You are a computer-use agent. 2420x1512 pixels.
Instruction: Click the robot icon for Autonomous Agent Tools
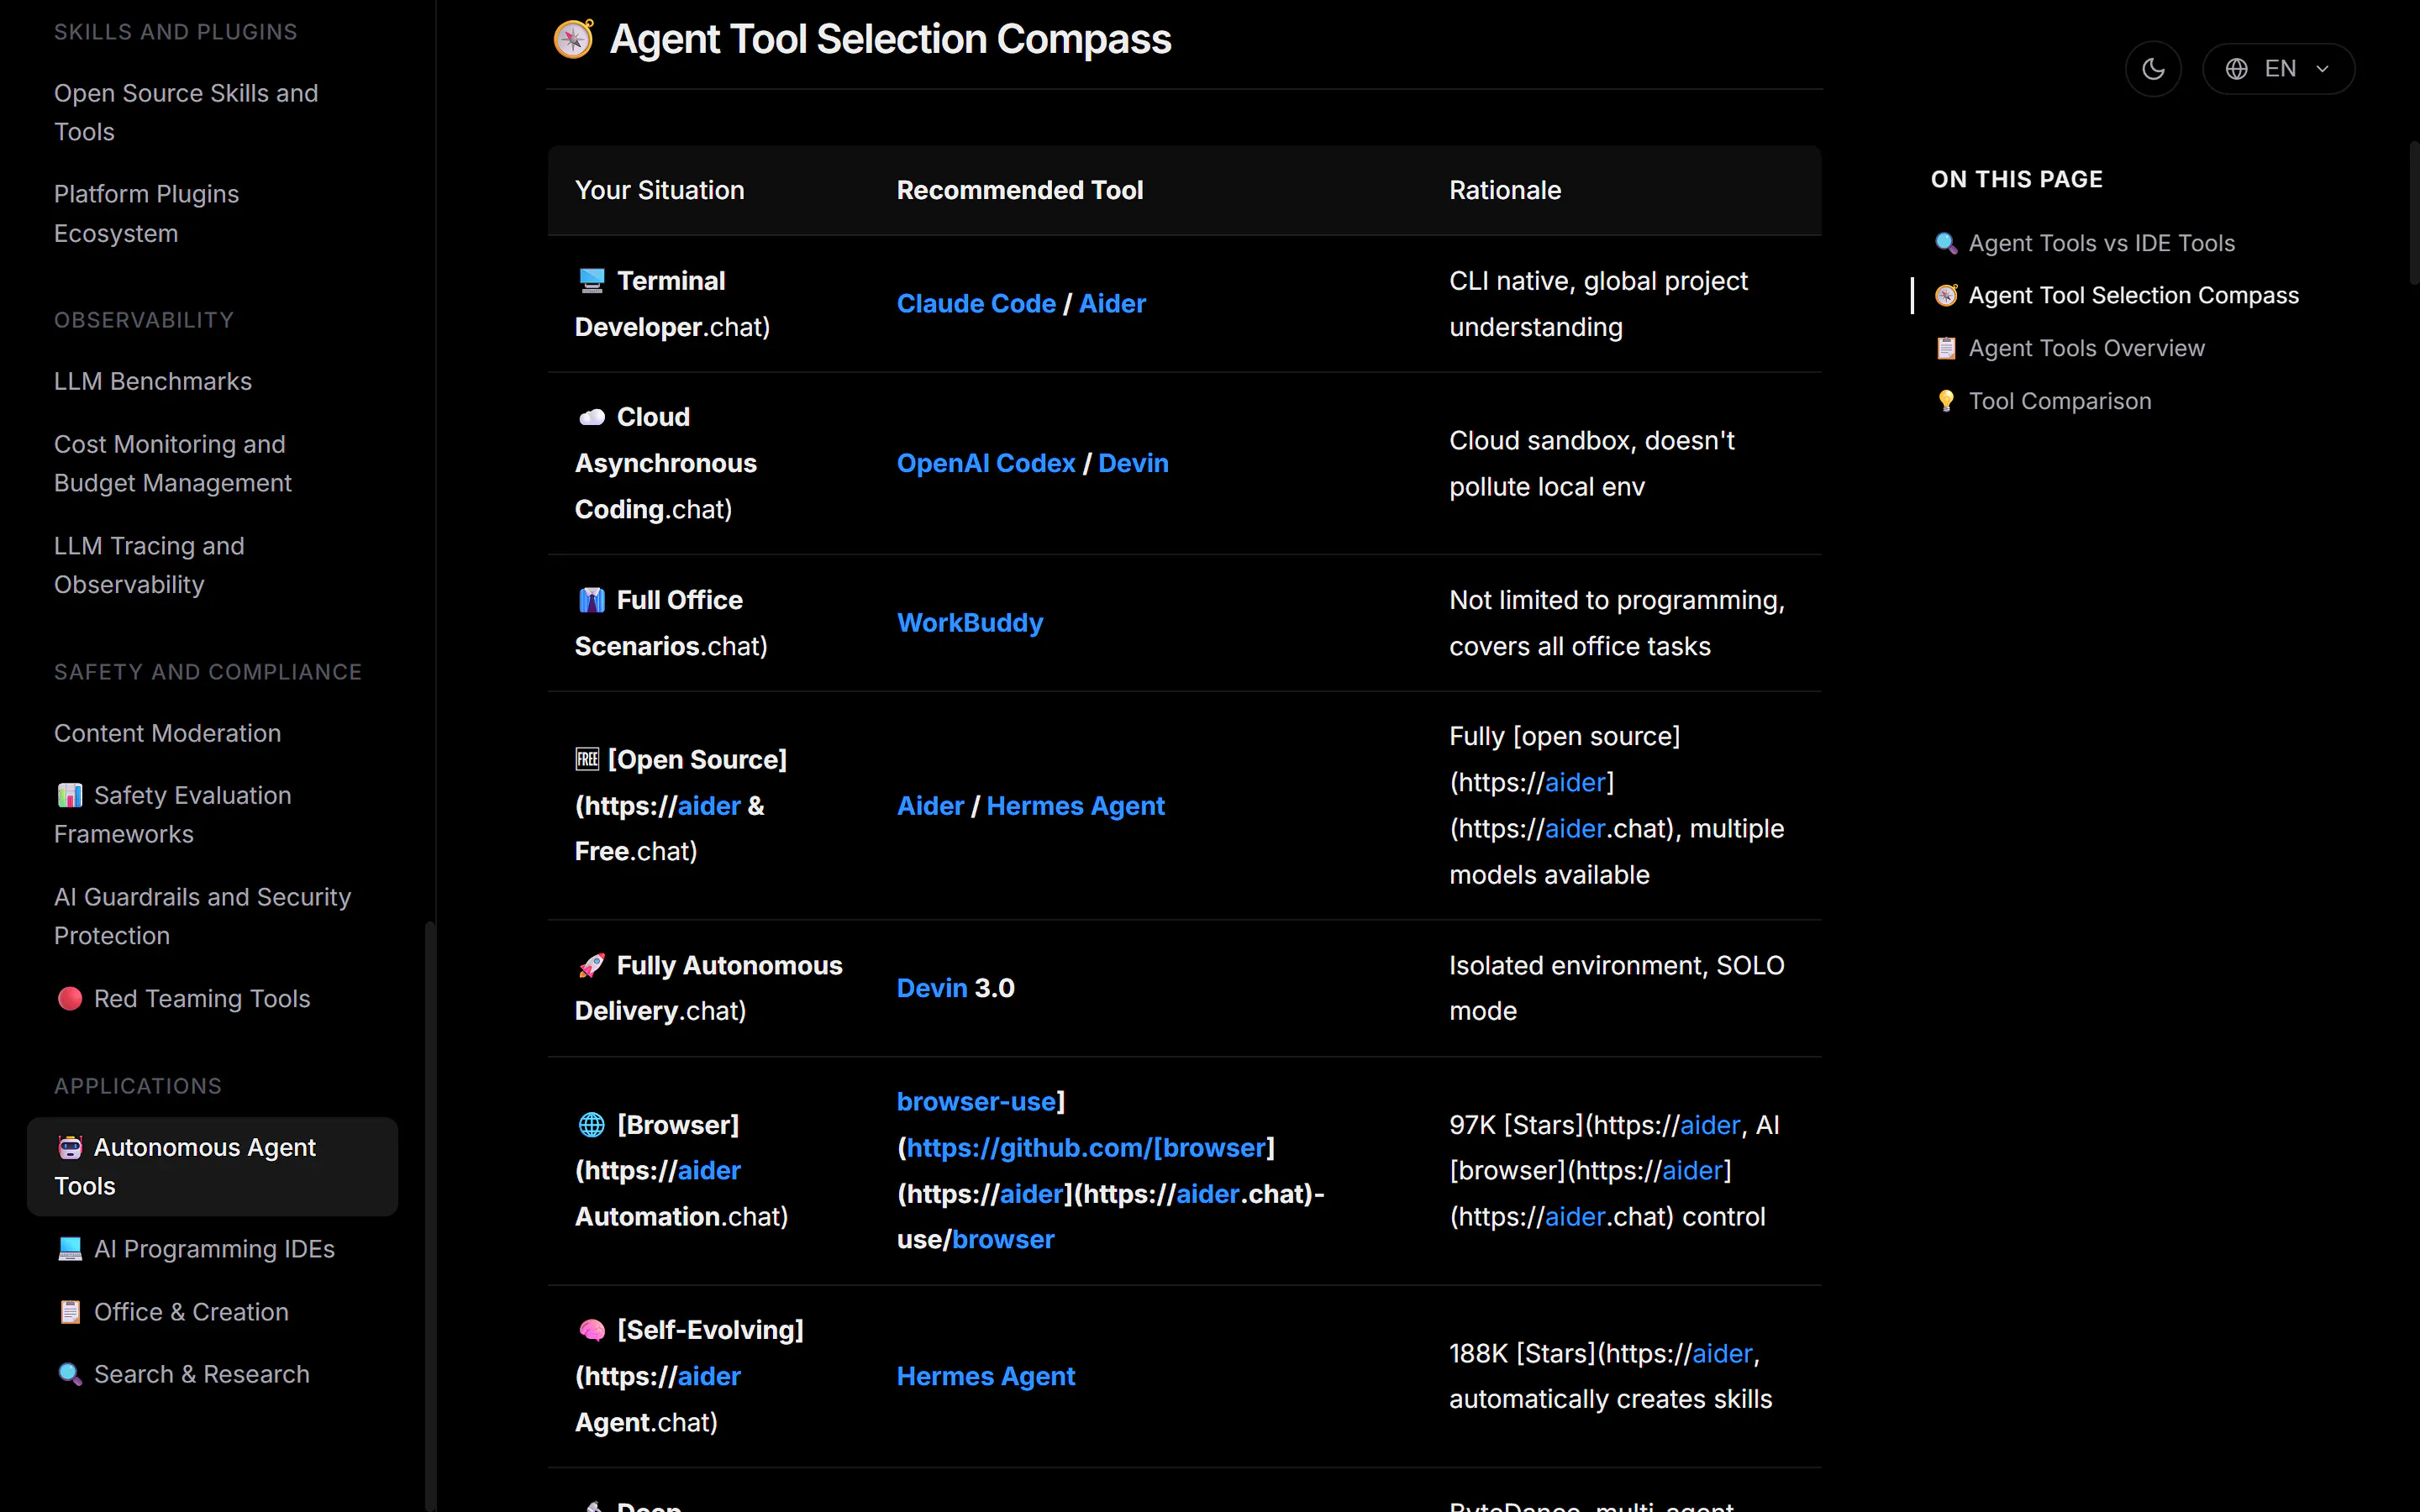pyautogui.click(x=70, y=1147)
